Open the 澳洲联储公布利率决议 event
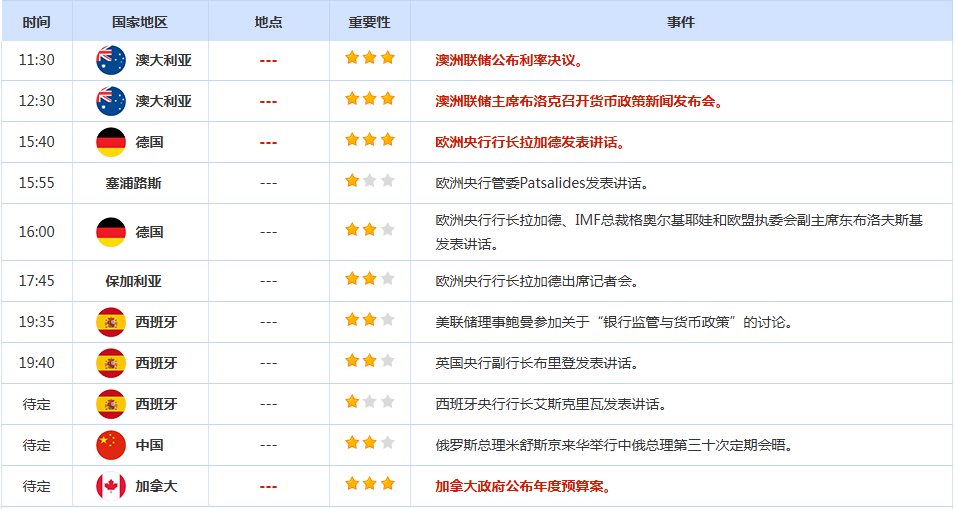The width and height of the screenshot is (956, 509). (509, 60)
